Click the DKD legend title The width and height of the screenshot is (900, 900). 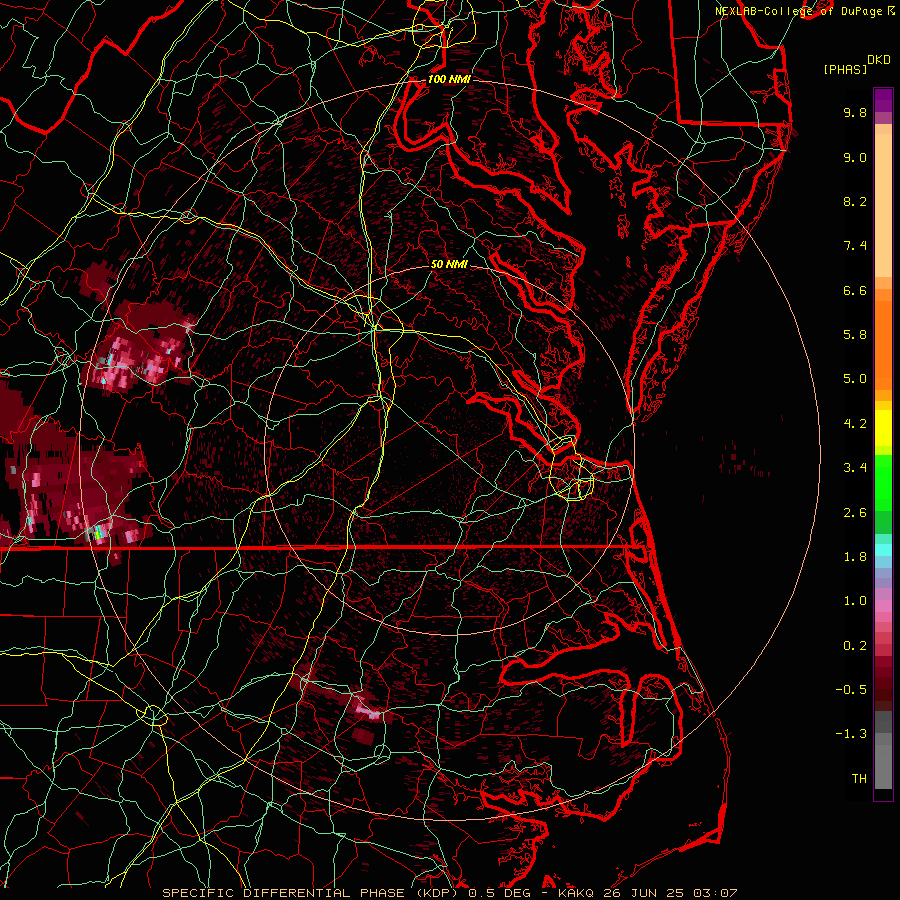pyautogui.click(x=879, y=60)
